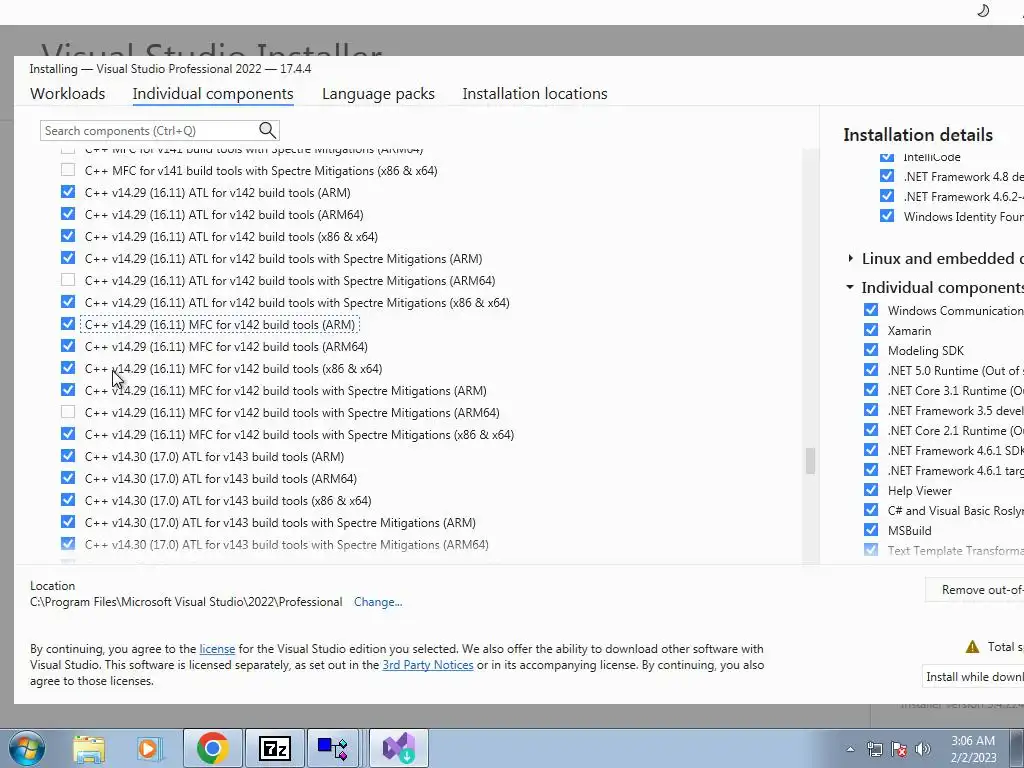This screenshot has height=768, width=1024.
Task: Uncheck MFC for v142 build tools (ARM64)
Action: [68, 345]
